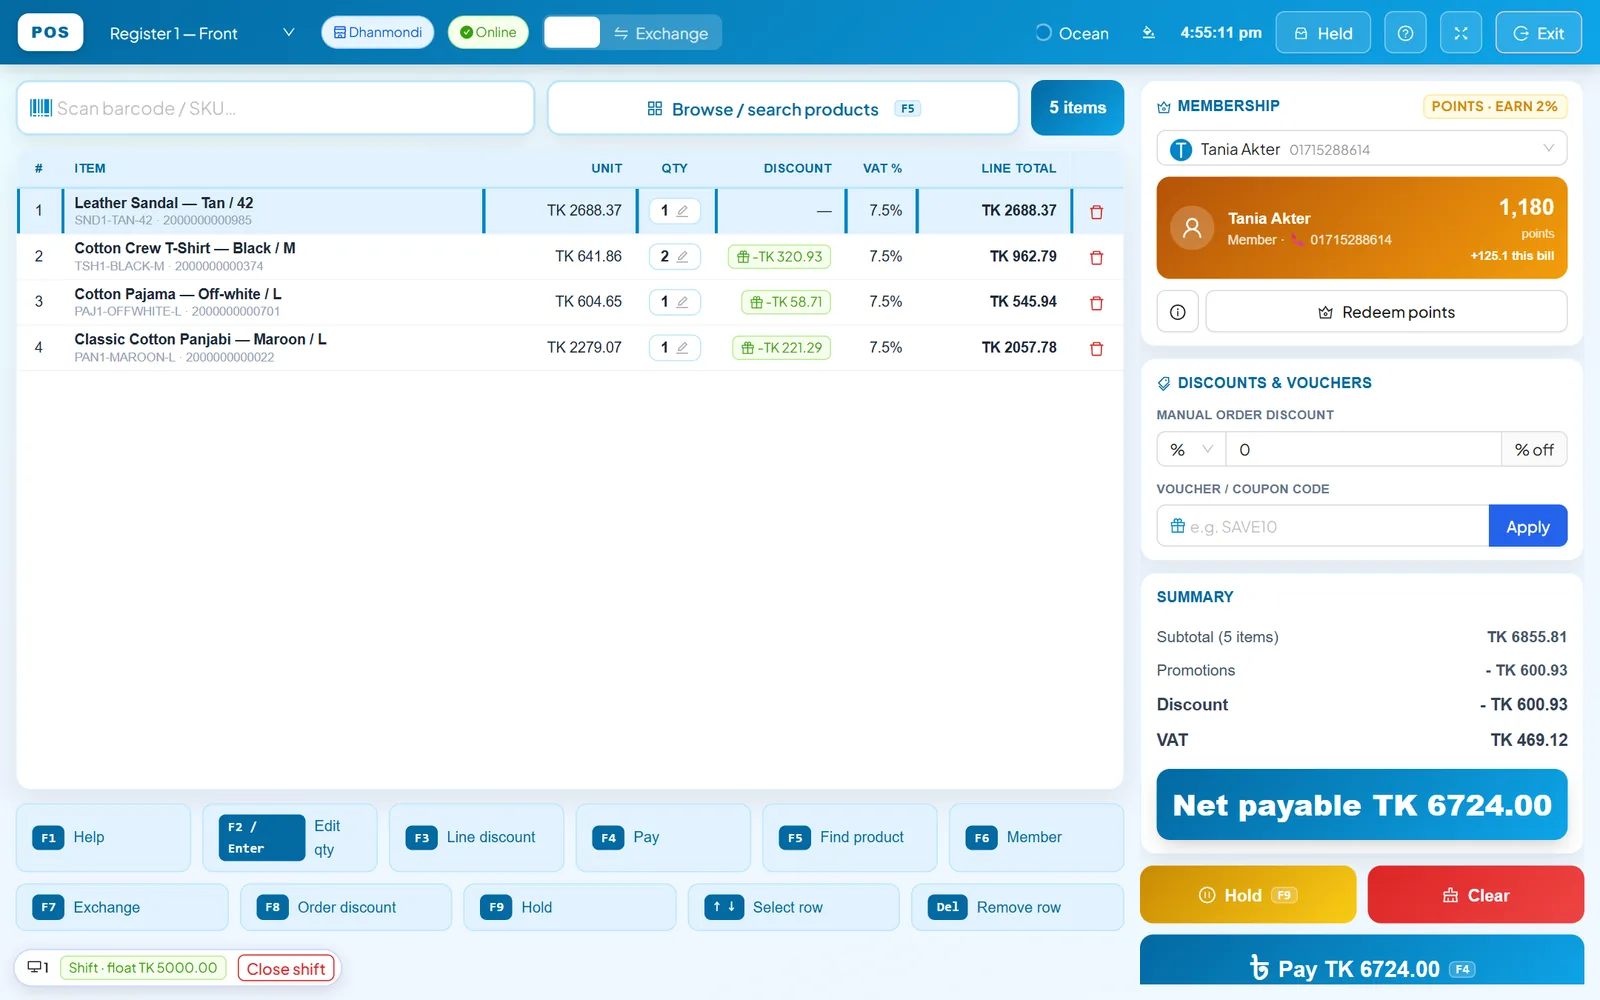Click the Redeem points button
The height and width of the screenshot is (1000, 1600).
(x=1386, y=312)
